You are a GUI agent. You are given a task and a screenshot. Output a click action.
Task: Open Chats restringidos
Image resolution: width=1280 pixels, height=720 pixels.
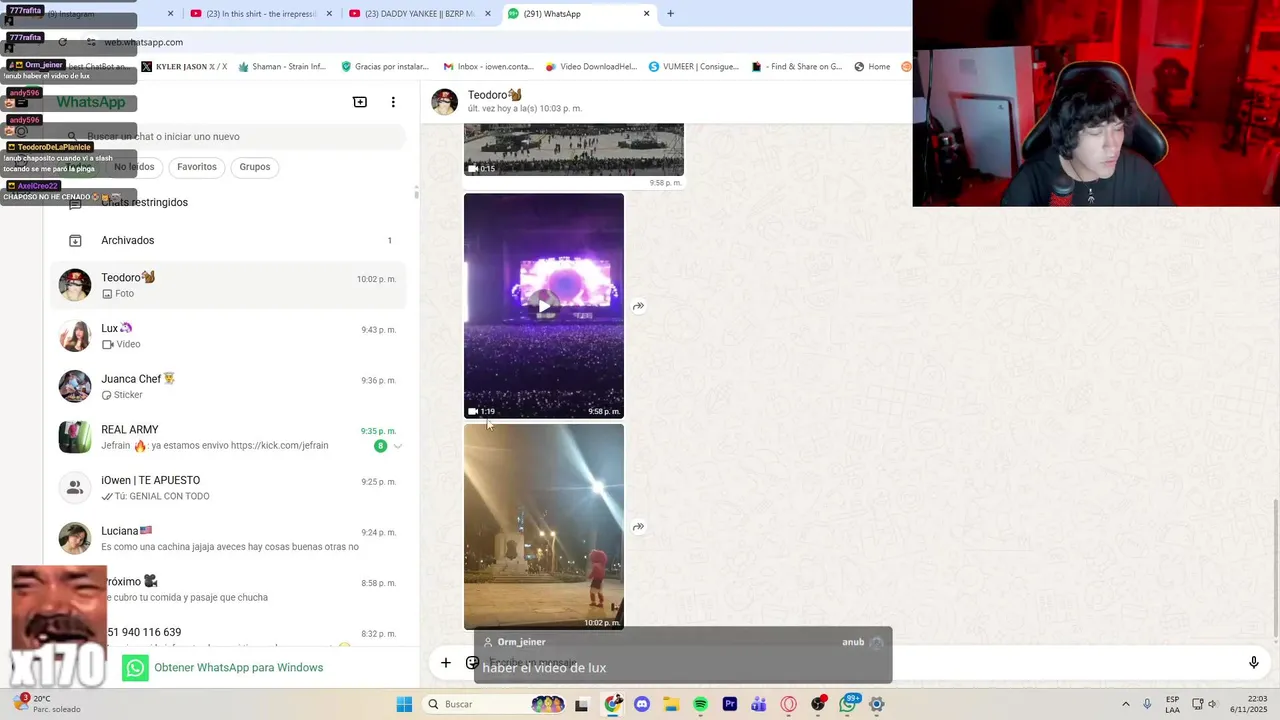[229, 202]
